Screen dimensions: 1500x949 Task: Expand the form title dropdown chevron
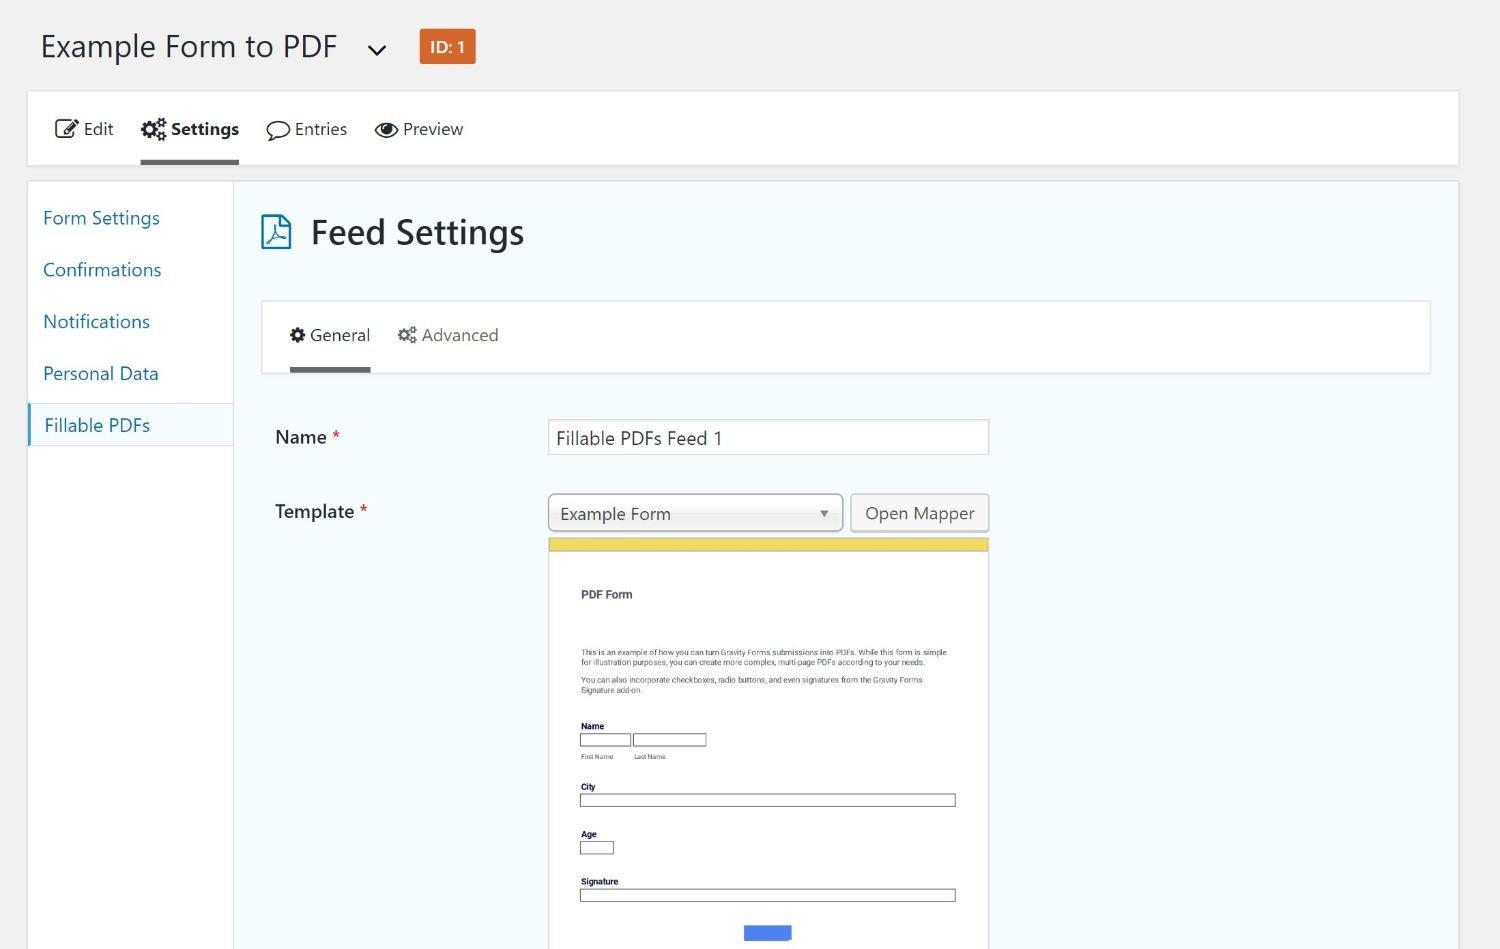[376, 49]
